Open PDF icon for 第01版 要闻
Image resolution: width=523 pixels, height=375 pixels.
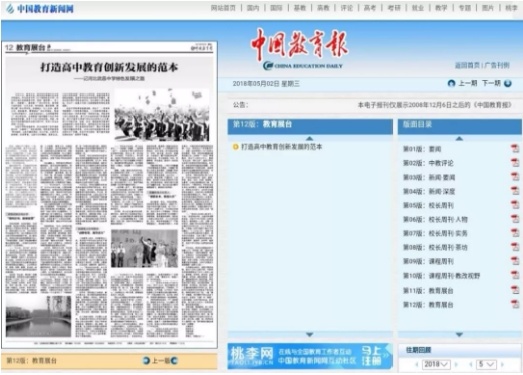pyautogui.click(x=515, y=148)
